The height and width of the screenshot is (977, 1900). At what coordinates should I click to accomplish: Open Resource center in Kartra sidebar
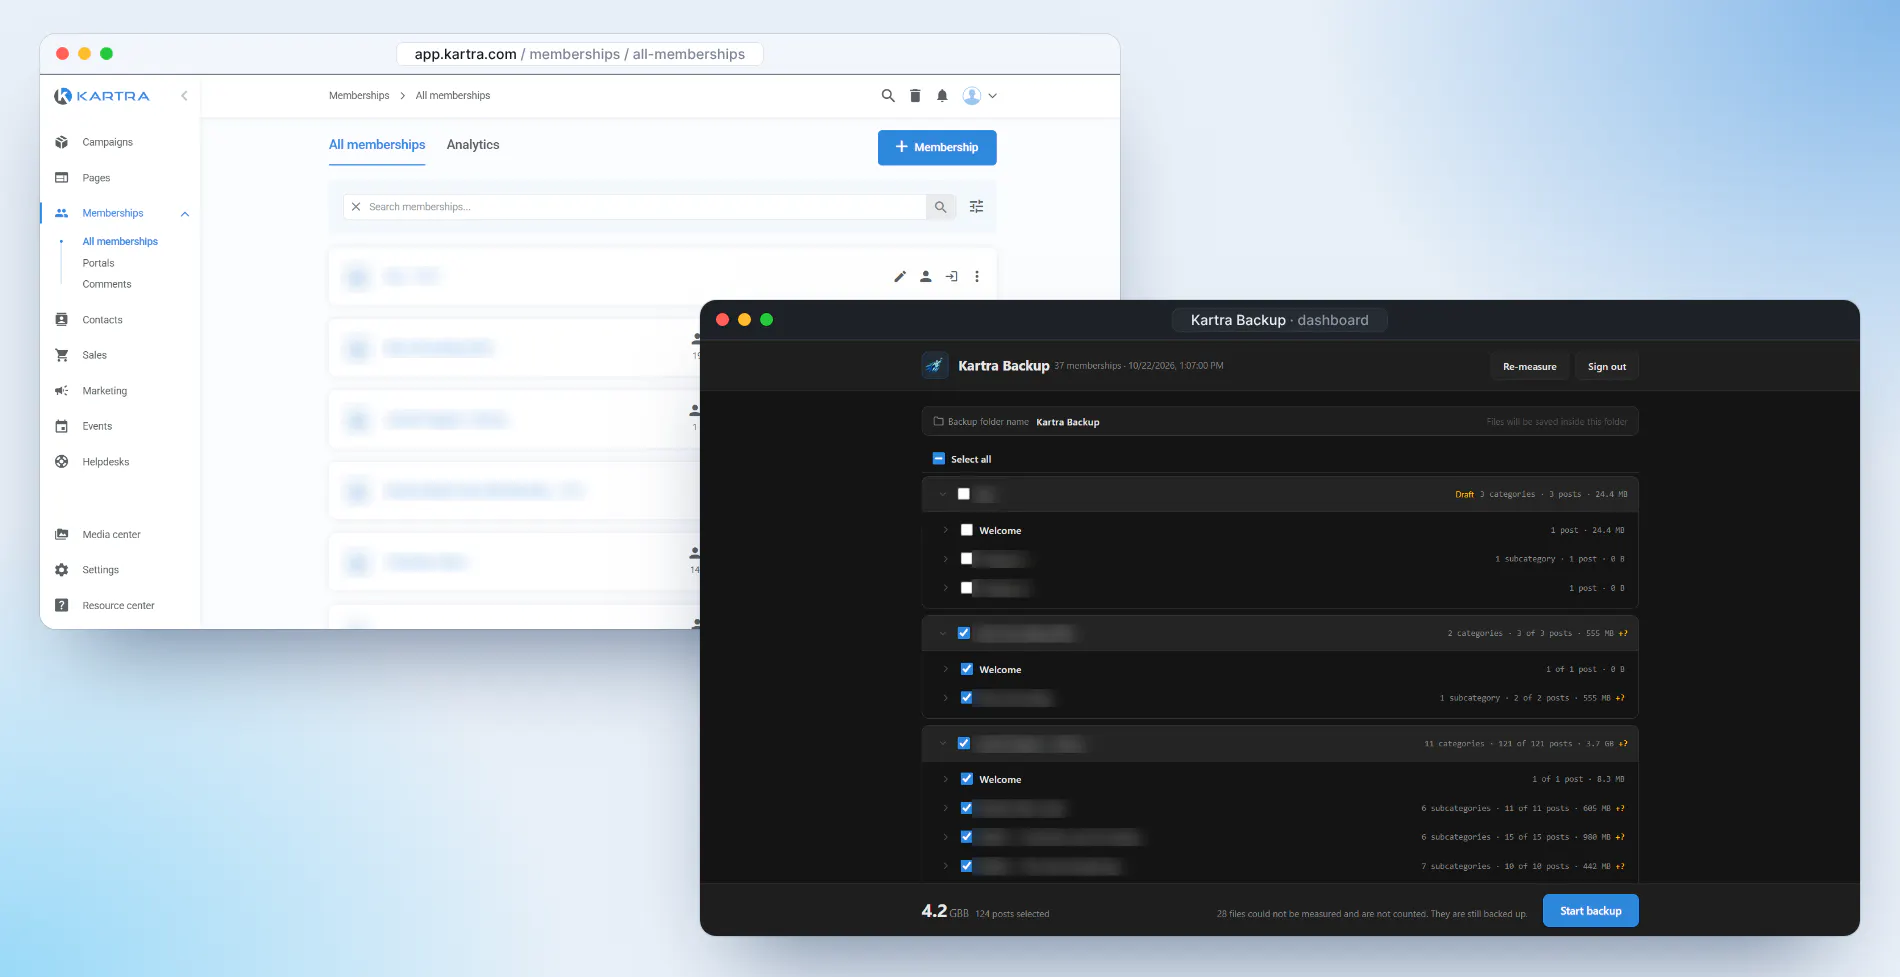click(118, 606)
